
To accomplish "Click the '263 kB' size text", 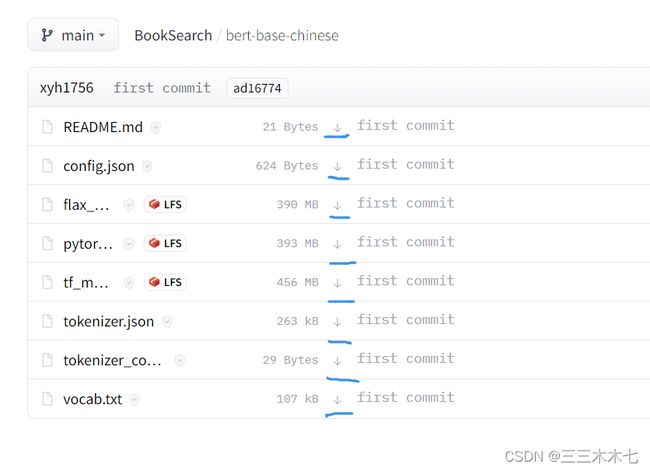I will coord(297,321).
